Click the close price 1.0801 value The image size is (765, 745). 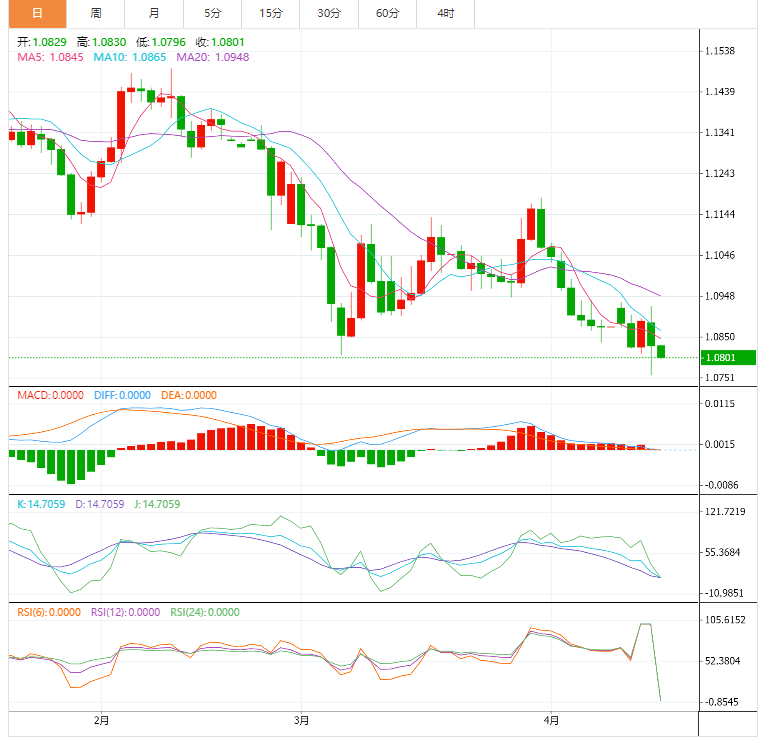click(228, 42)
